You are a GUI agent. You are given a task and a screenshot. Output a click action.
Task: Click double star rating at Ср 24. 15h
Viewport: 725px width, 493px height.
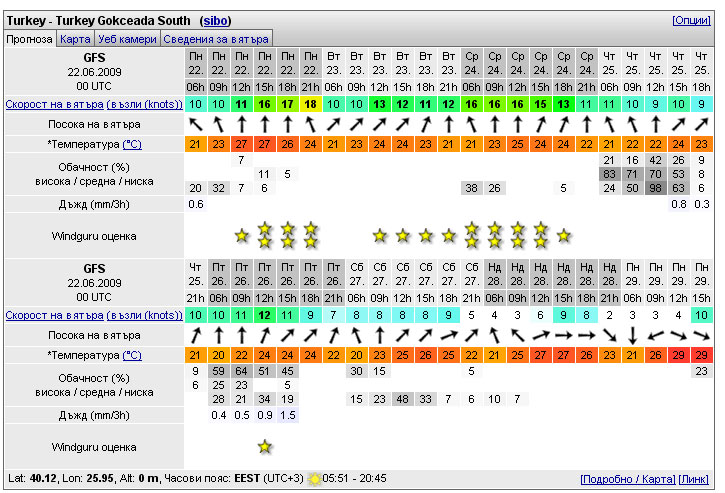(x=540, y=235)
